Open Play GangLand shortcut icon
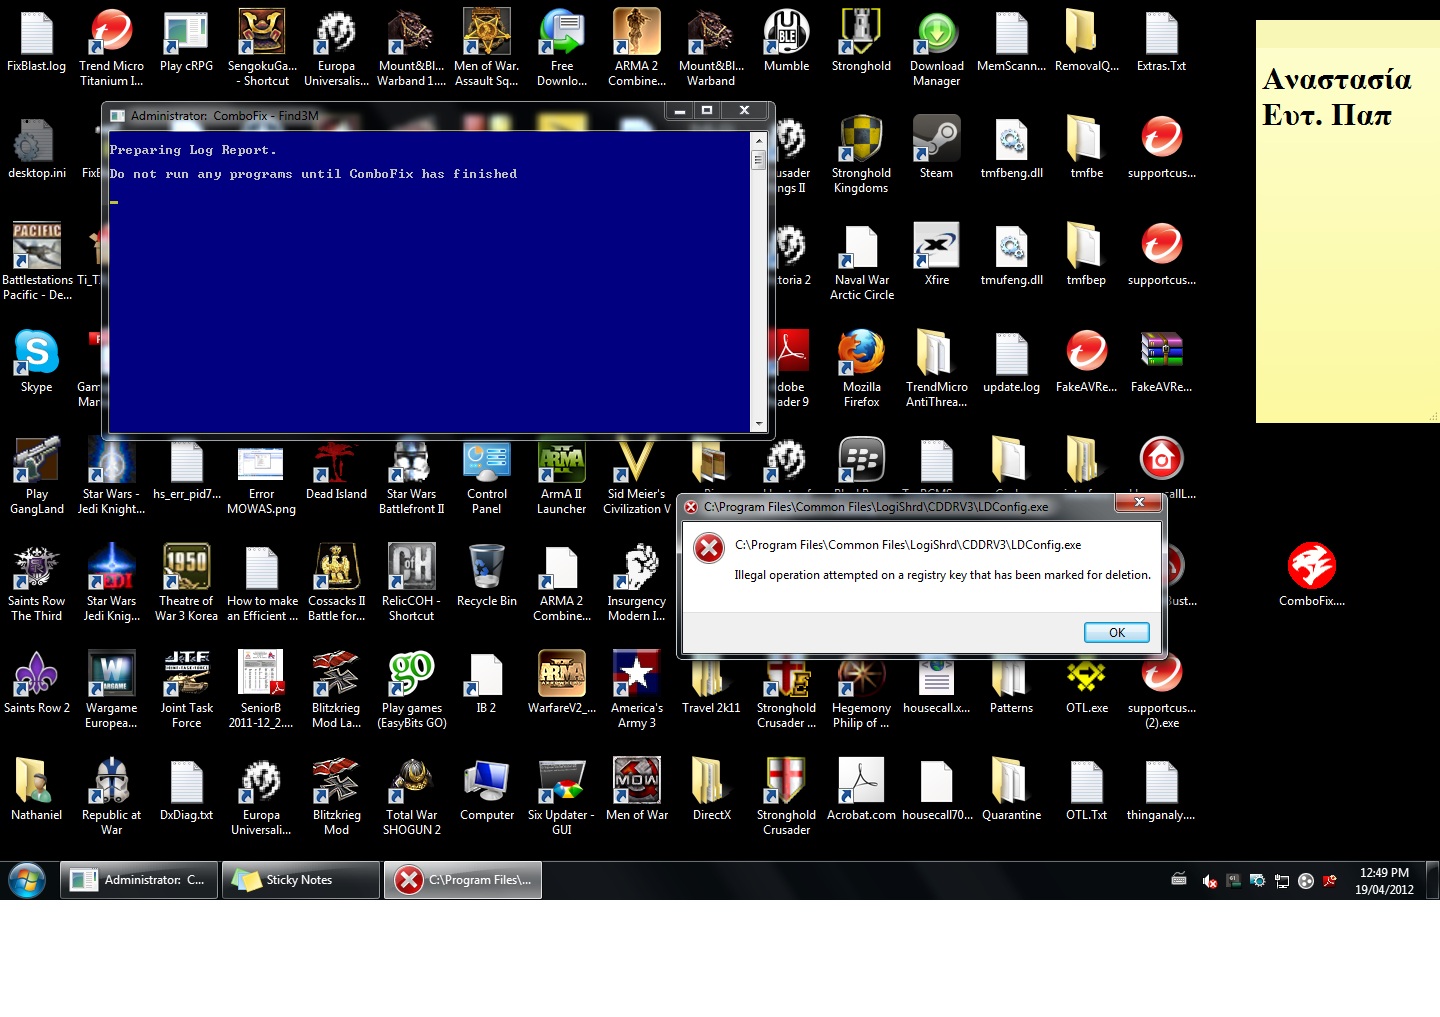Viewport: 1440px width, 1017px height. 37,475
